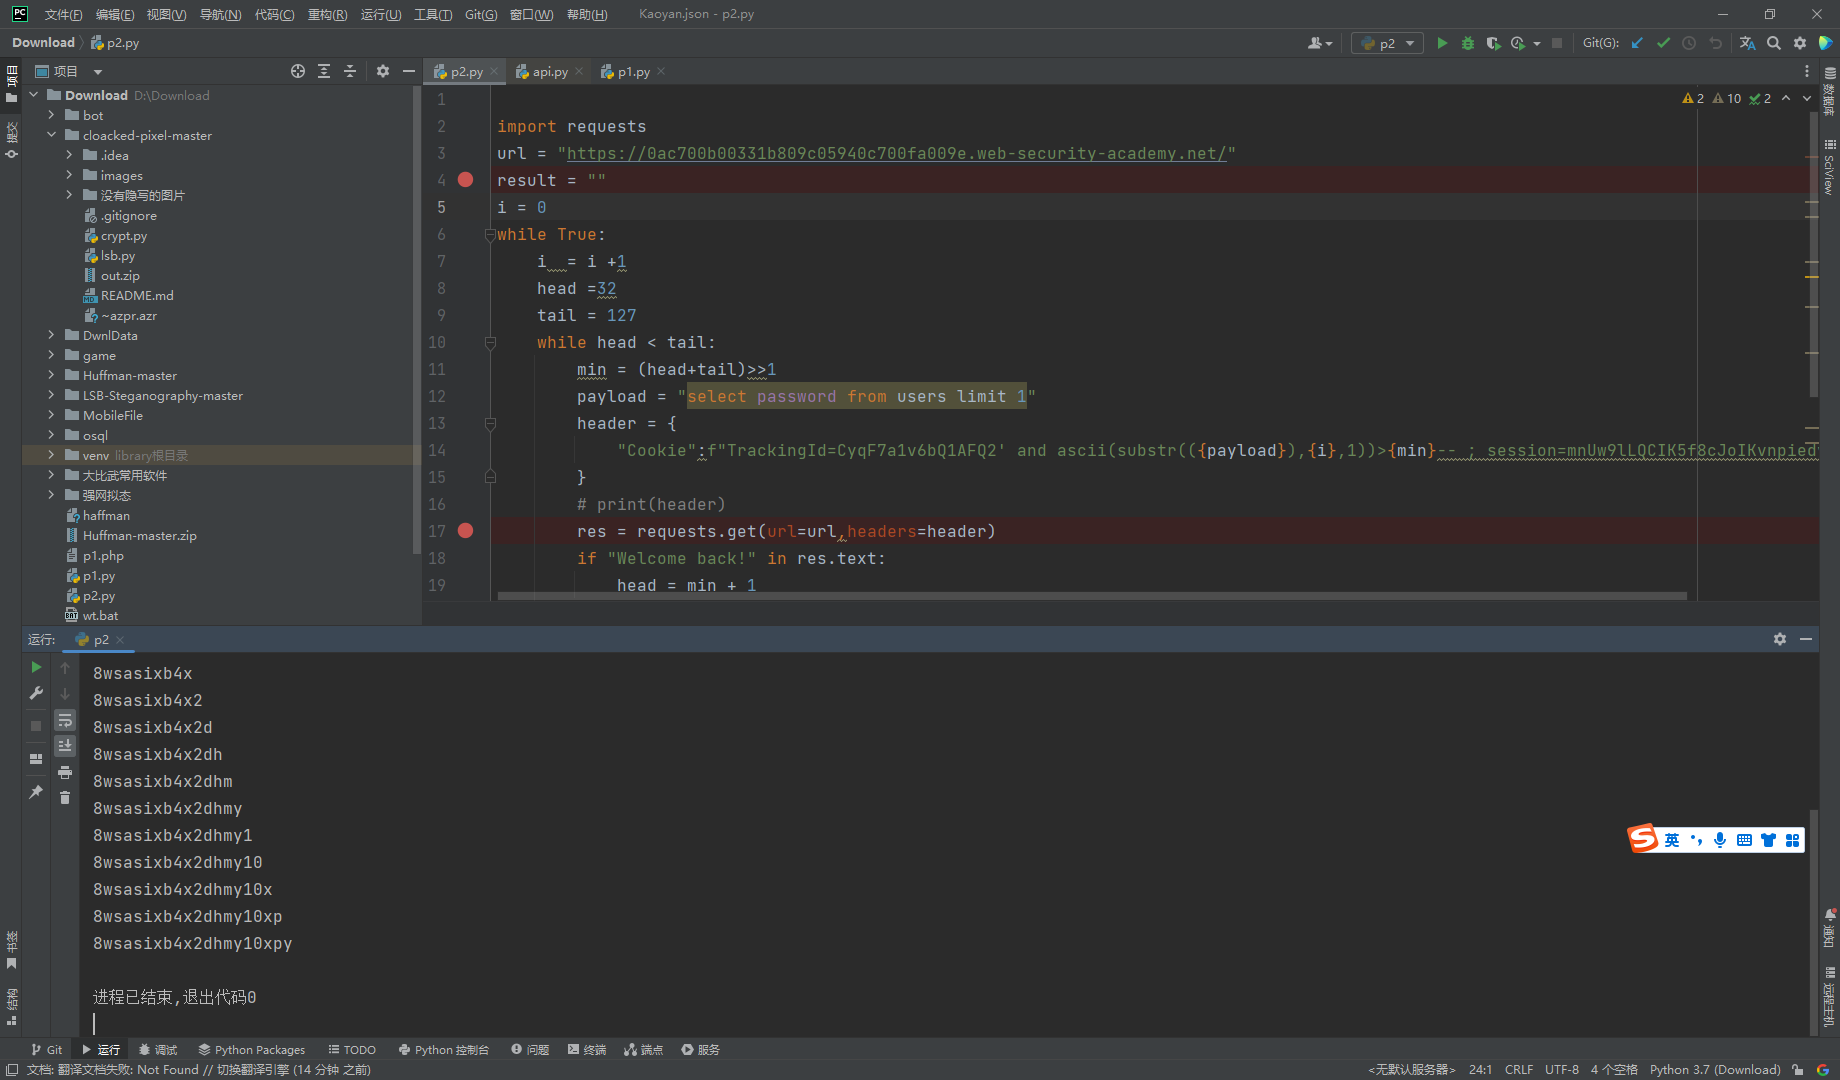Viewport: 1840px width, 1080px height.
Task: Open the project view mode dropdown
Action: pos(98,72)
